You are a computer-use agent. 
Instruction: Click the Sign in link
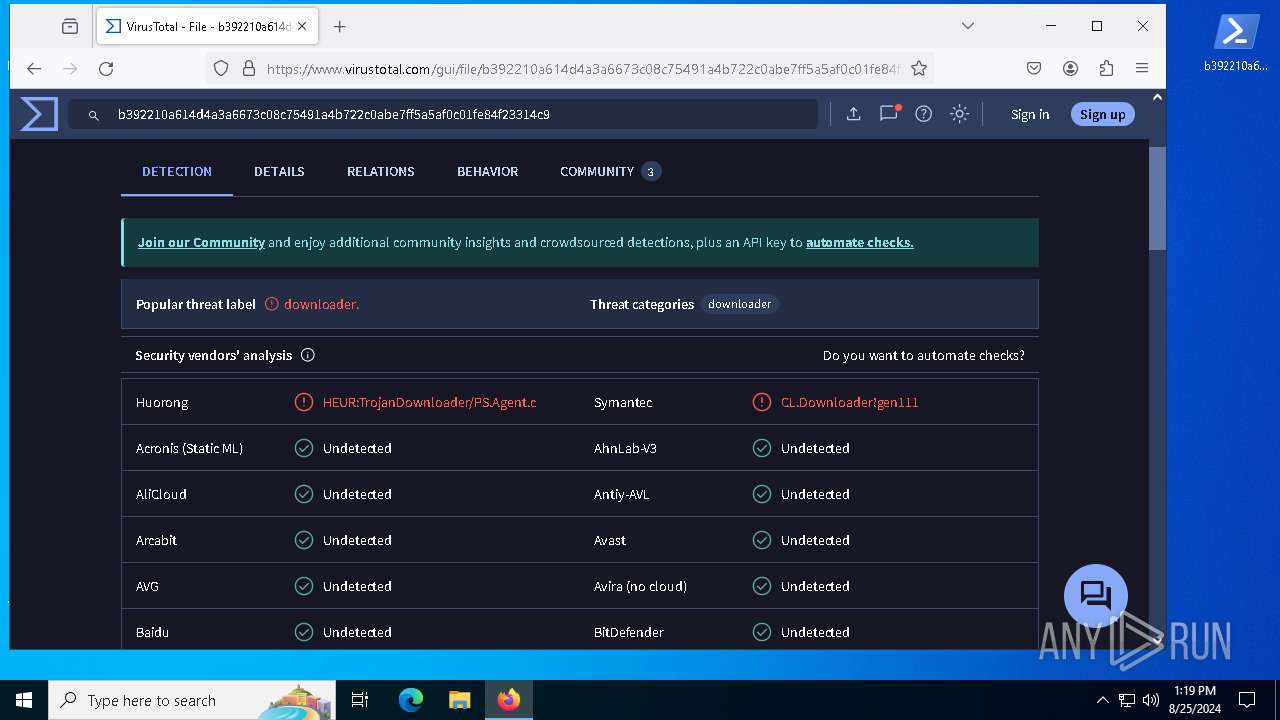point(1030,114)
